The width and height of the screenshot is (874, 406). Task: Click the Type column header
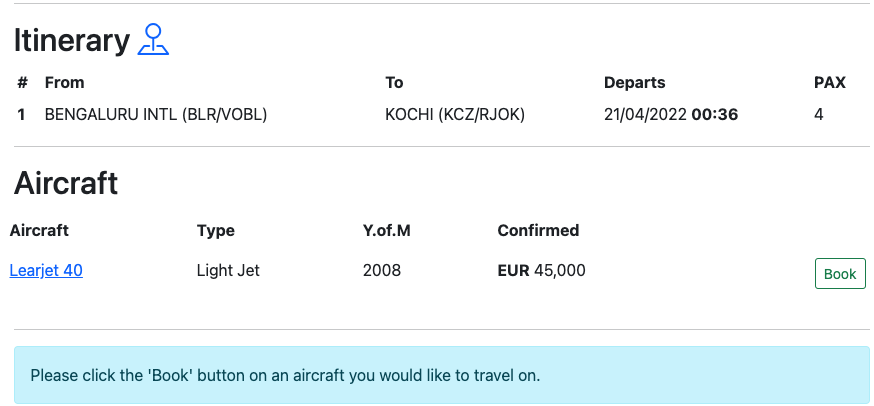[x=216, y=230]
